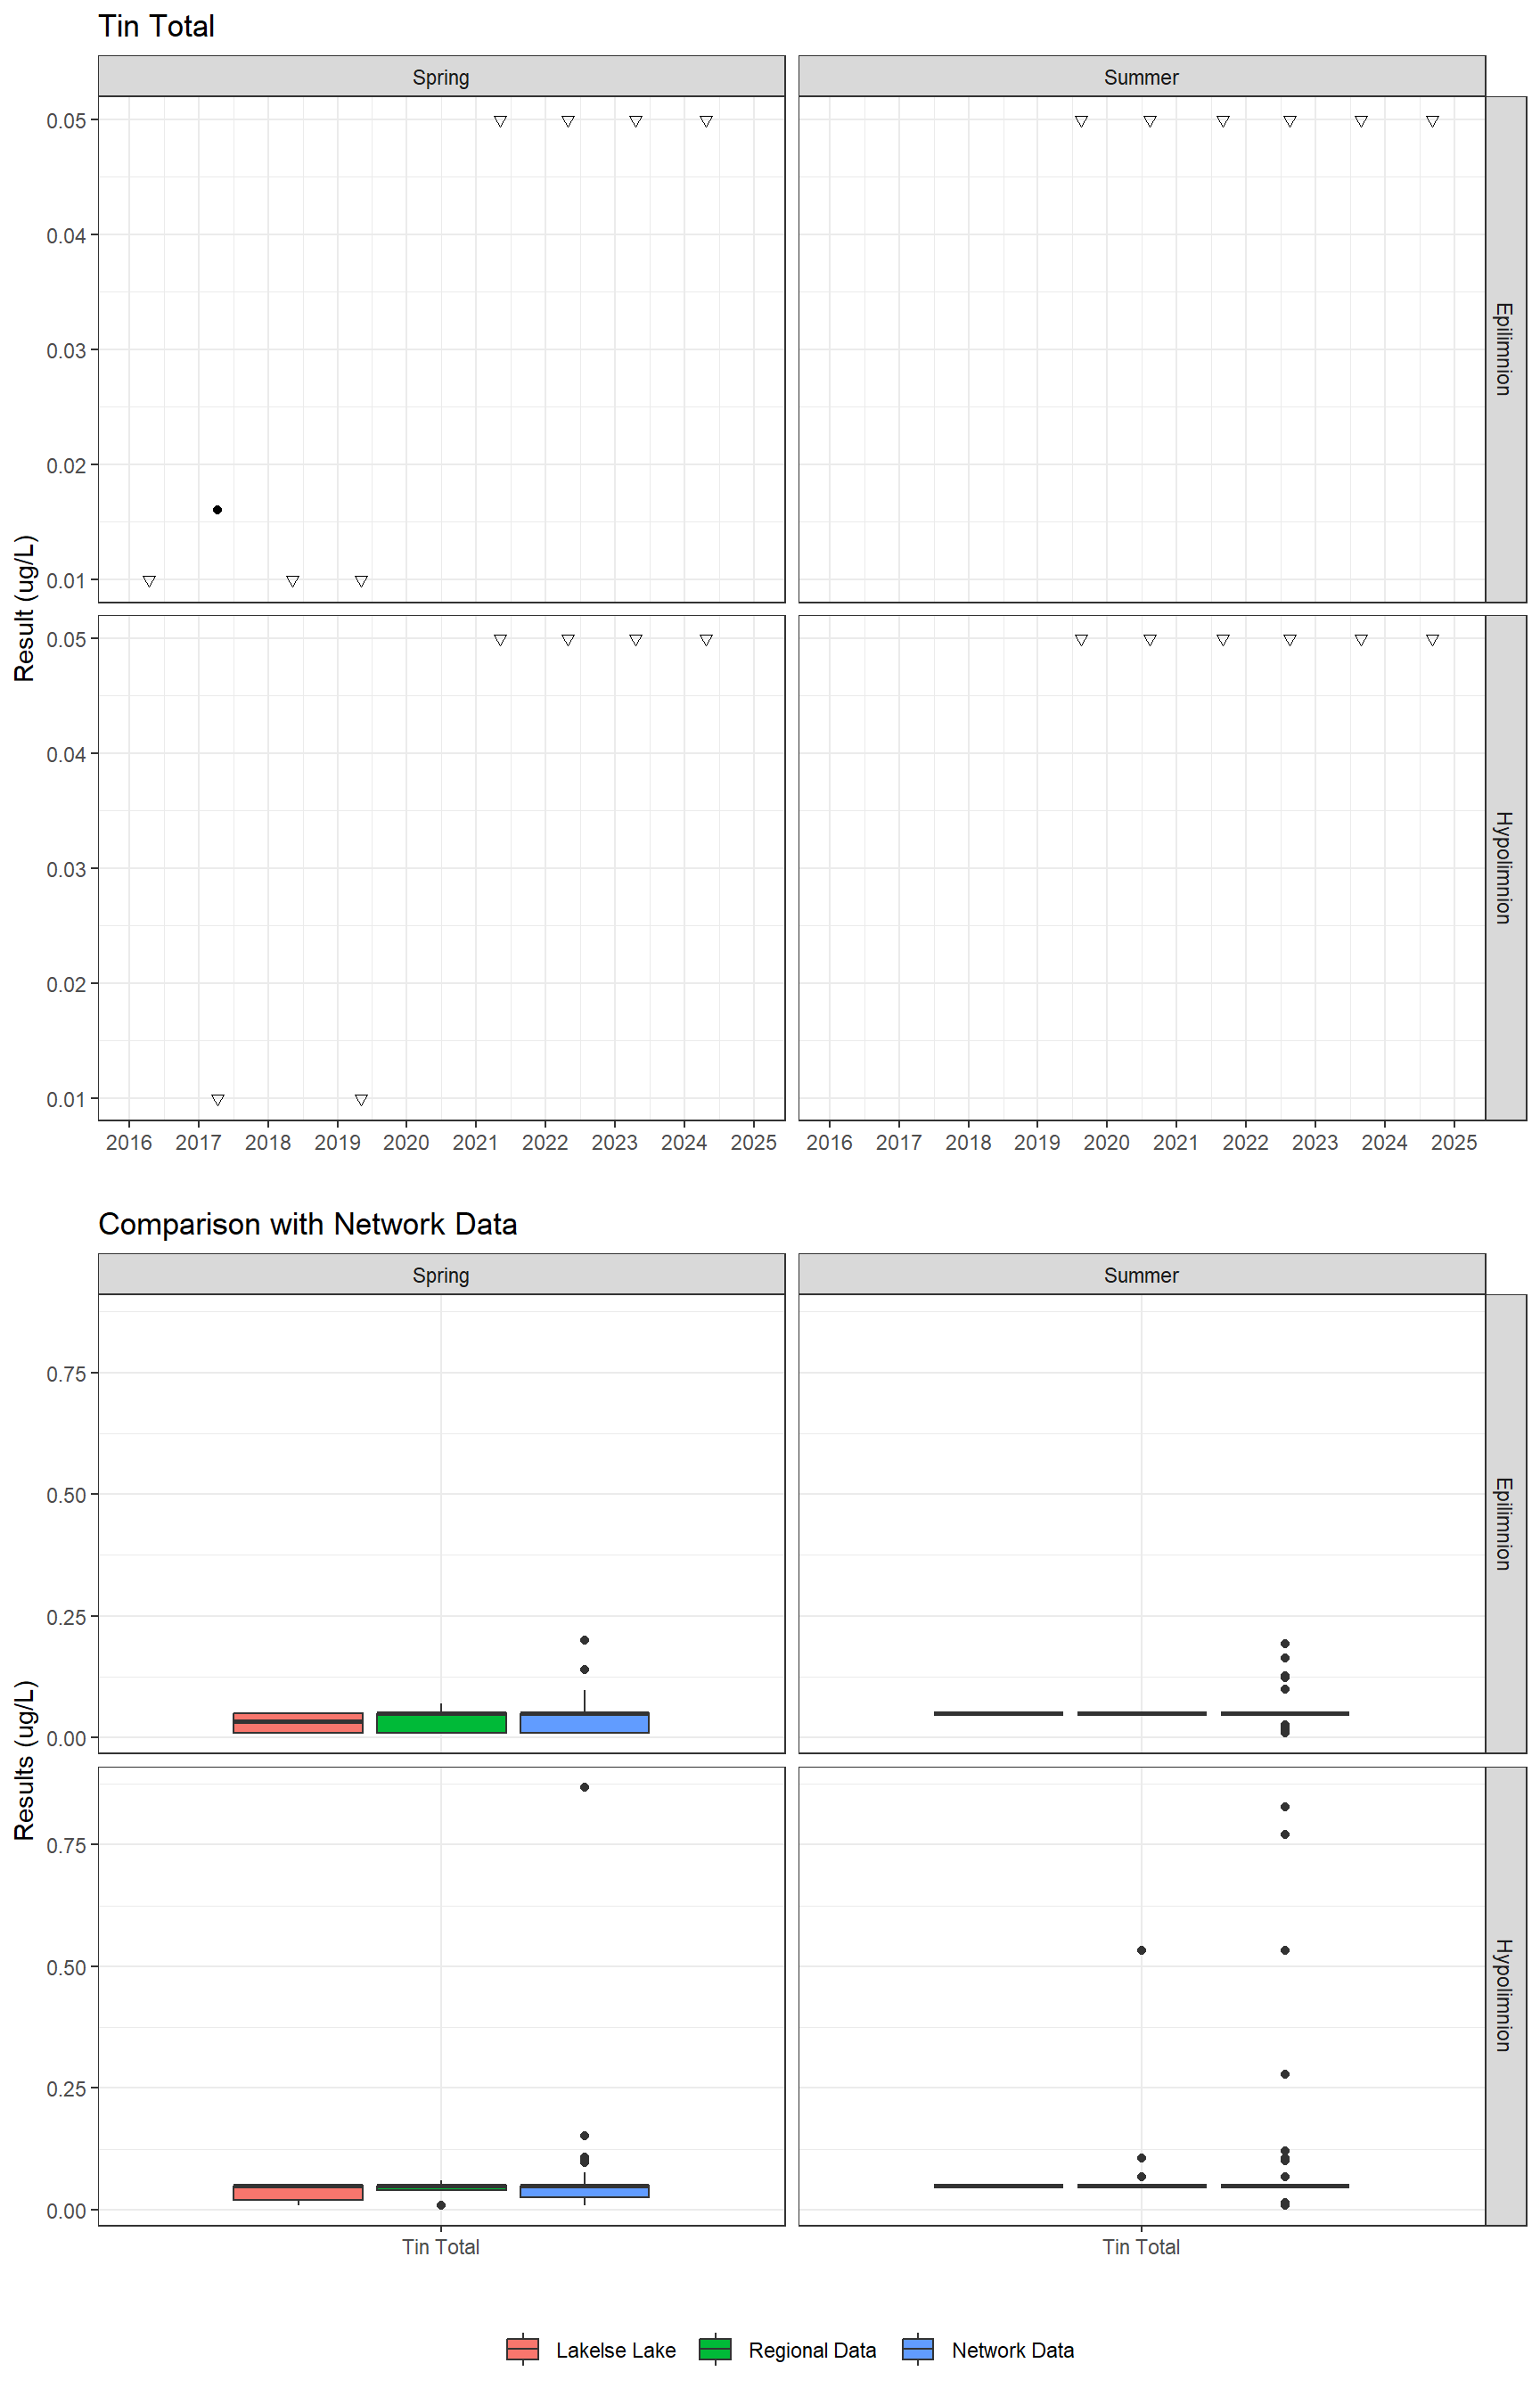Click the 2016 triangle marker in Spring Epilimnion

point(149,581)
